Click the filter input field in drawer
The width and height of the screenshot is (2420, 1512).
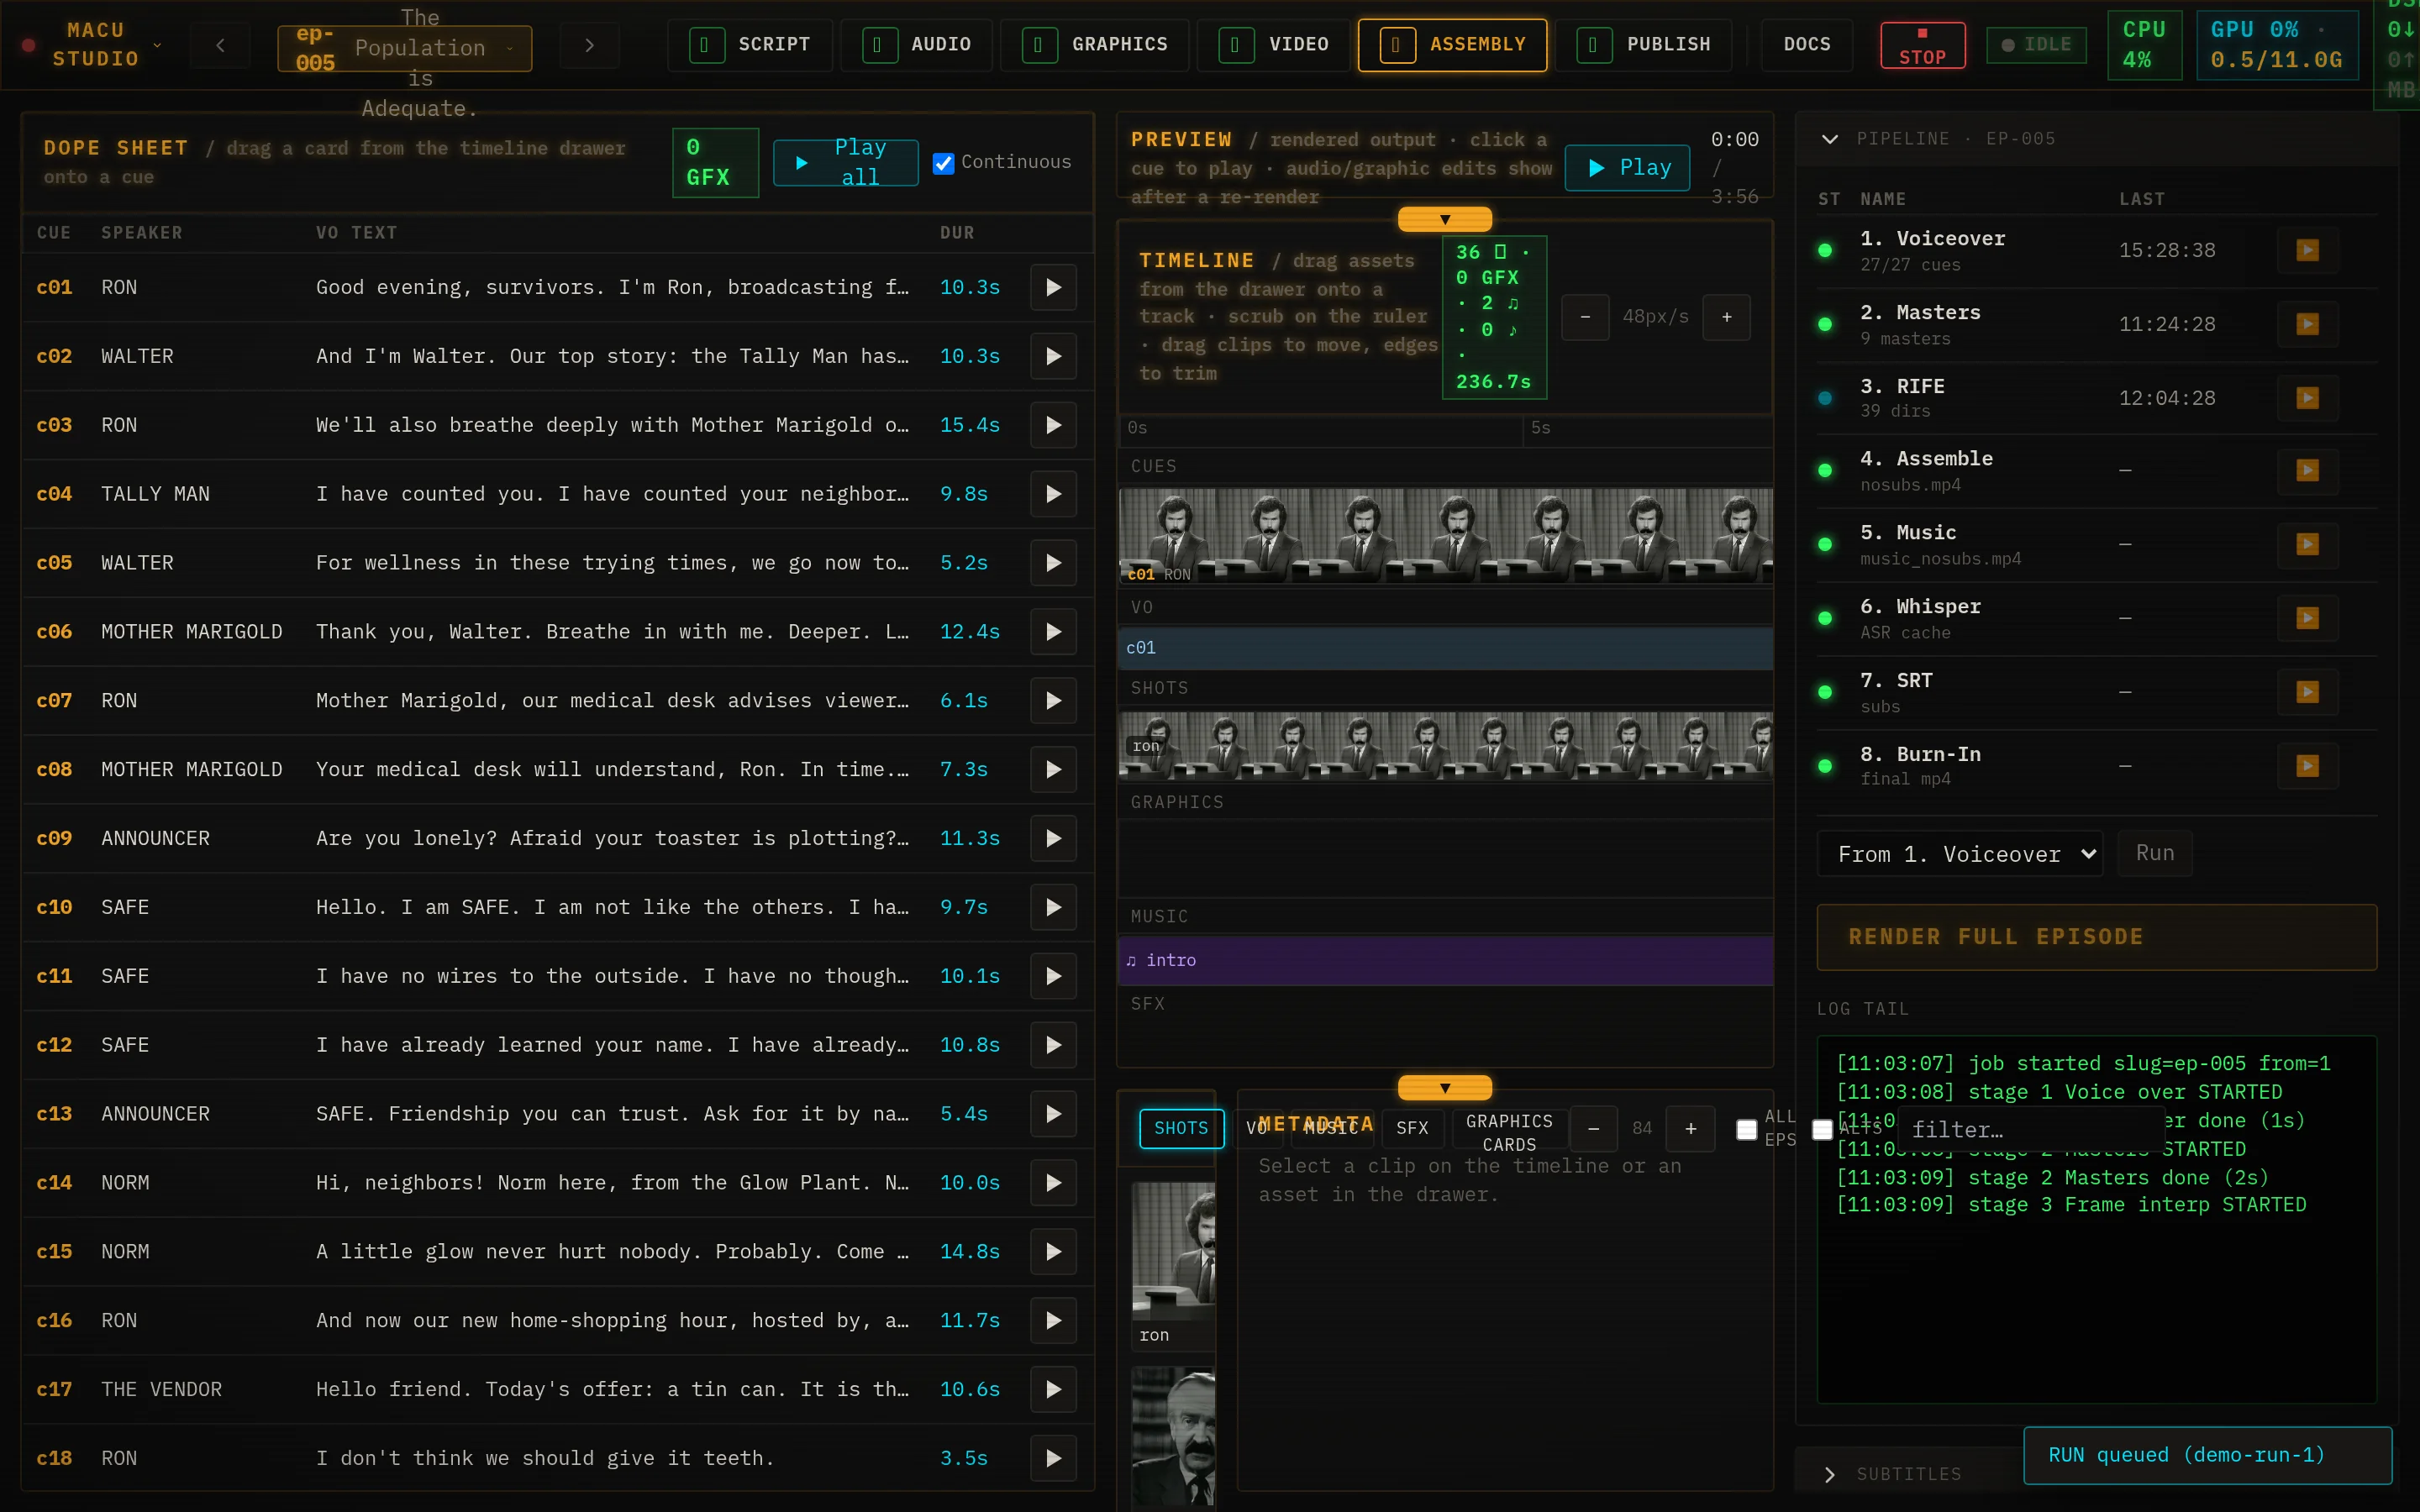(x=2030, y=1130)
